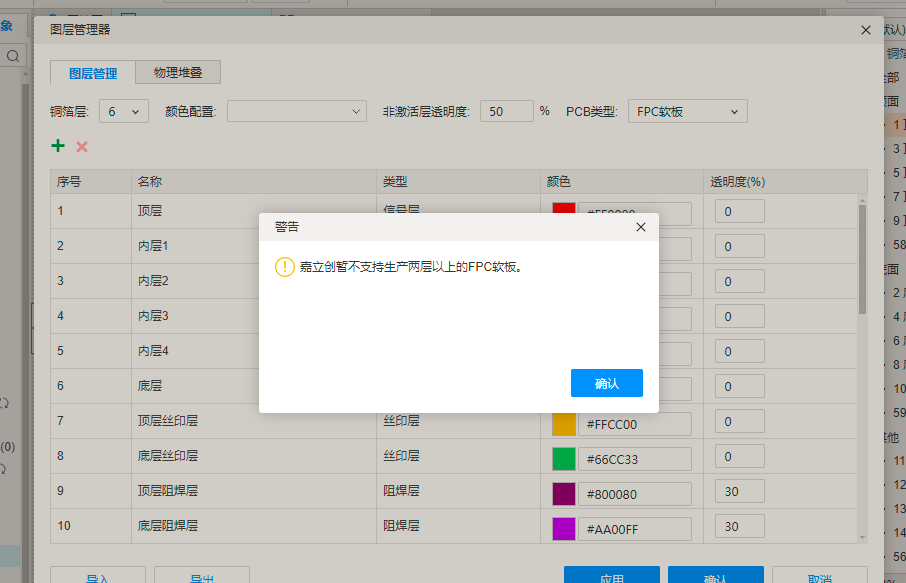Click the purple swatch for 顶层阻焊层
This screenshot has height=583, width=906.
pyautogui.click(x=564, y=494)
